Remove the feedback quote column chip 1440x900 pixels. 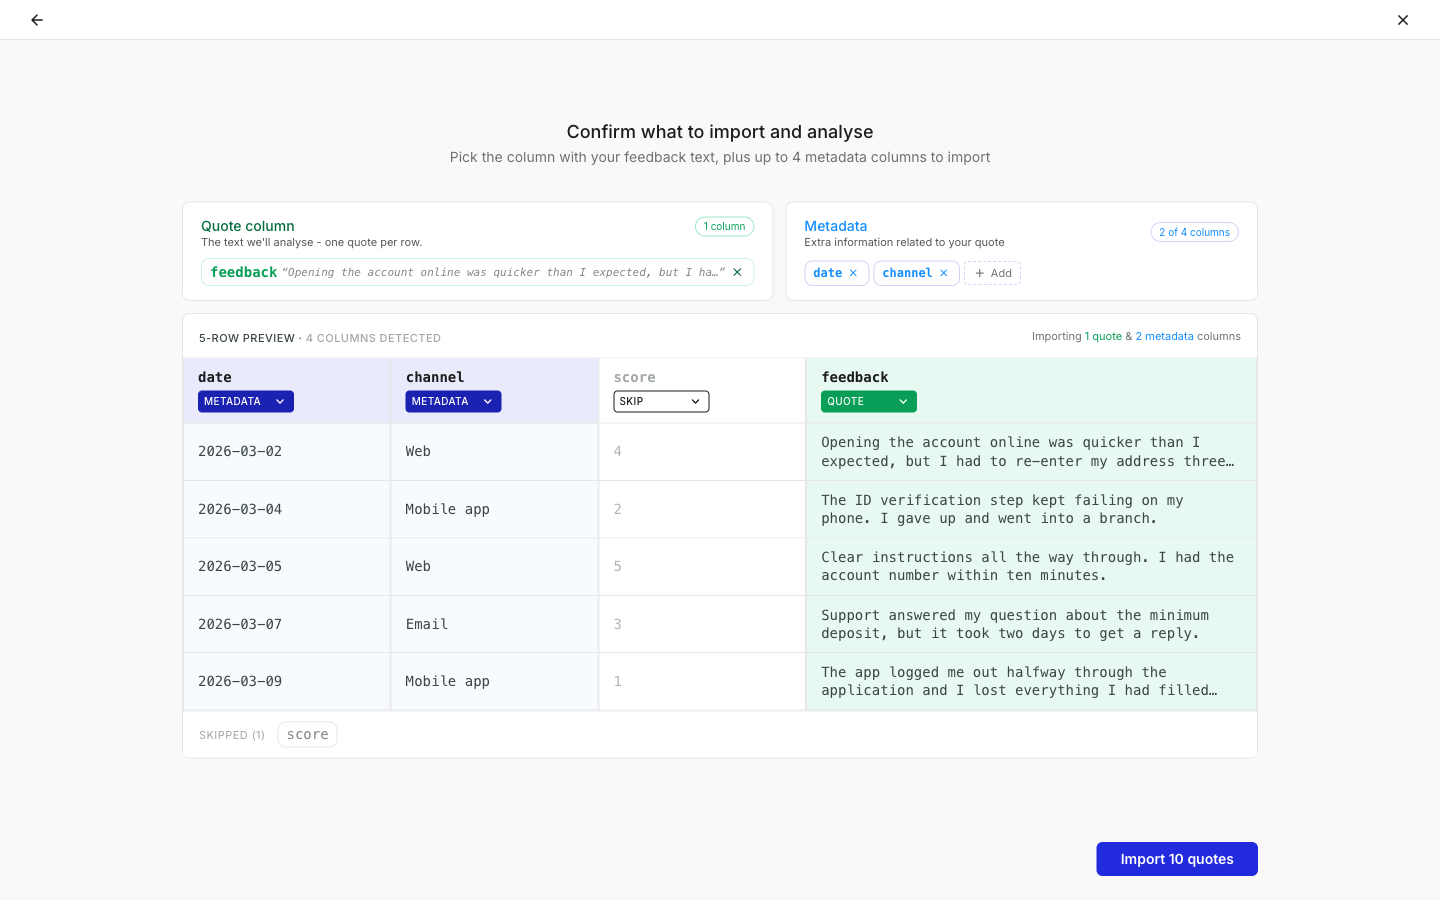coord(737,272)
